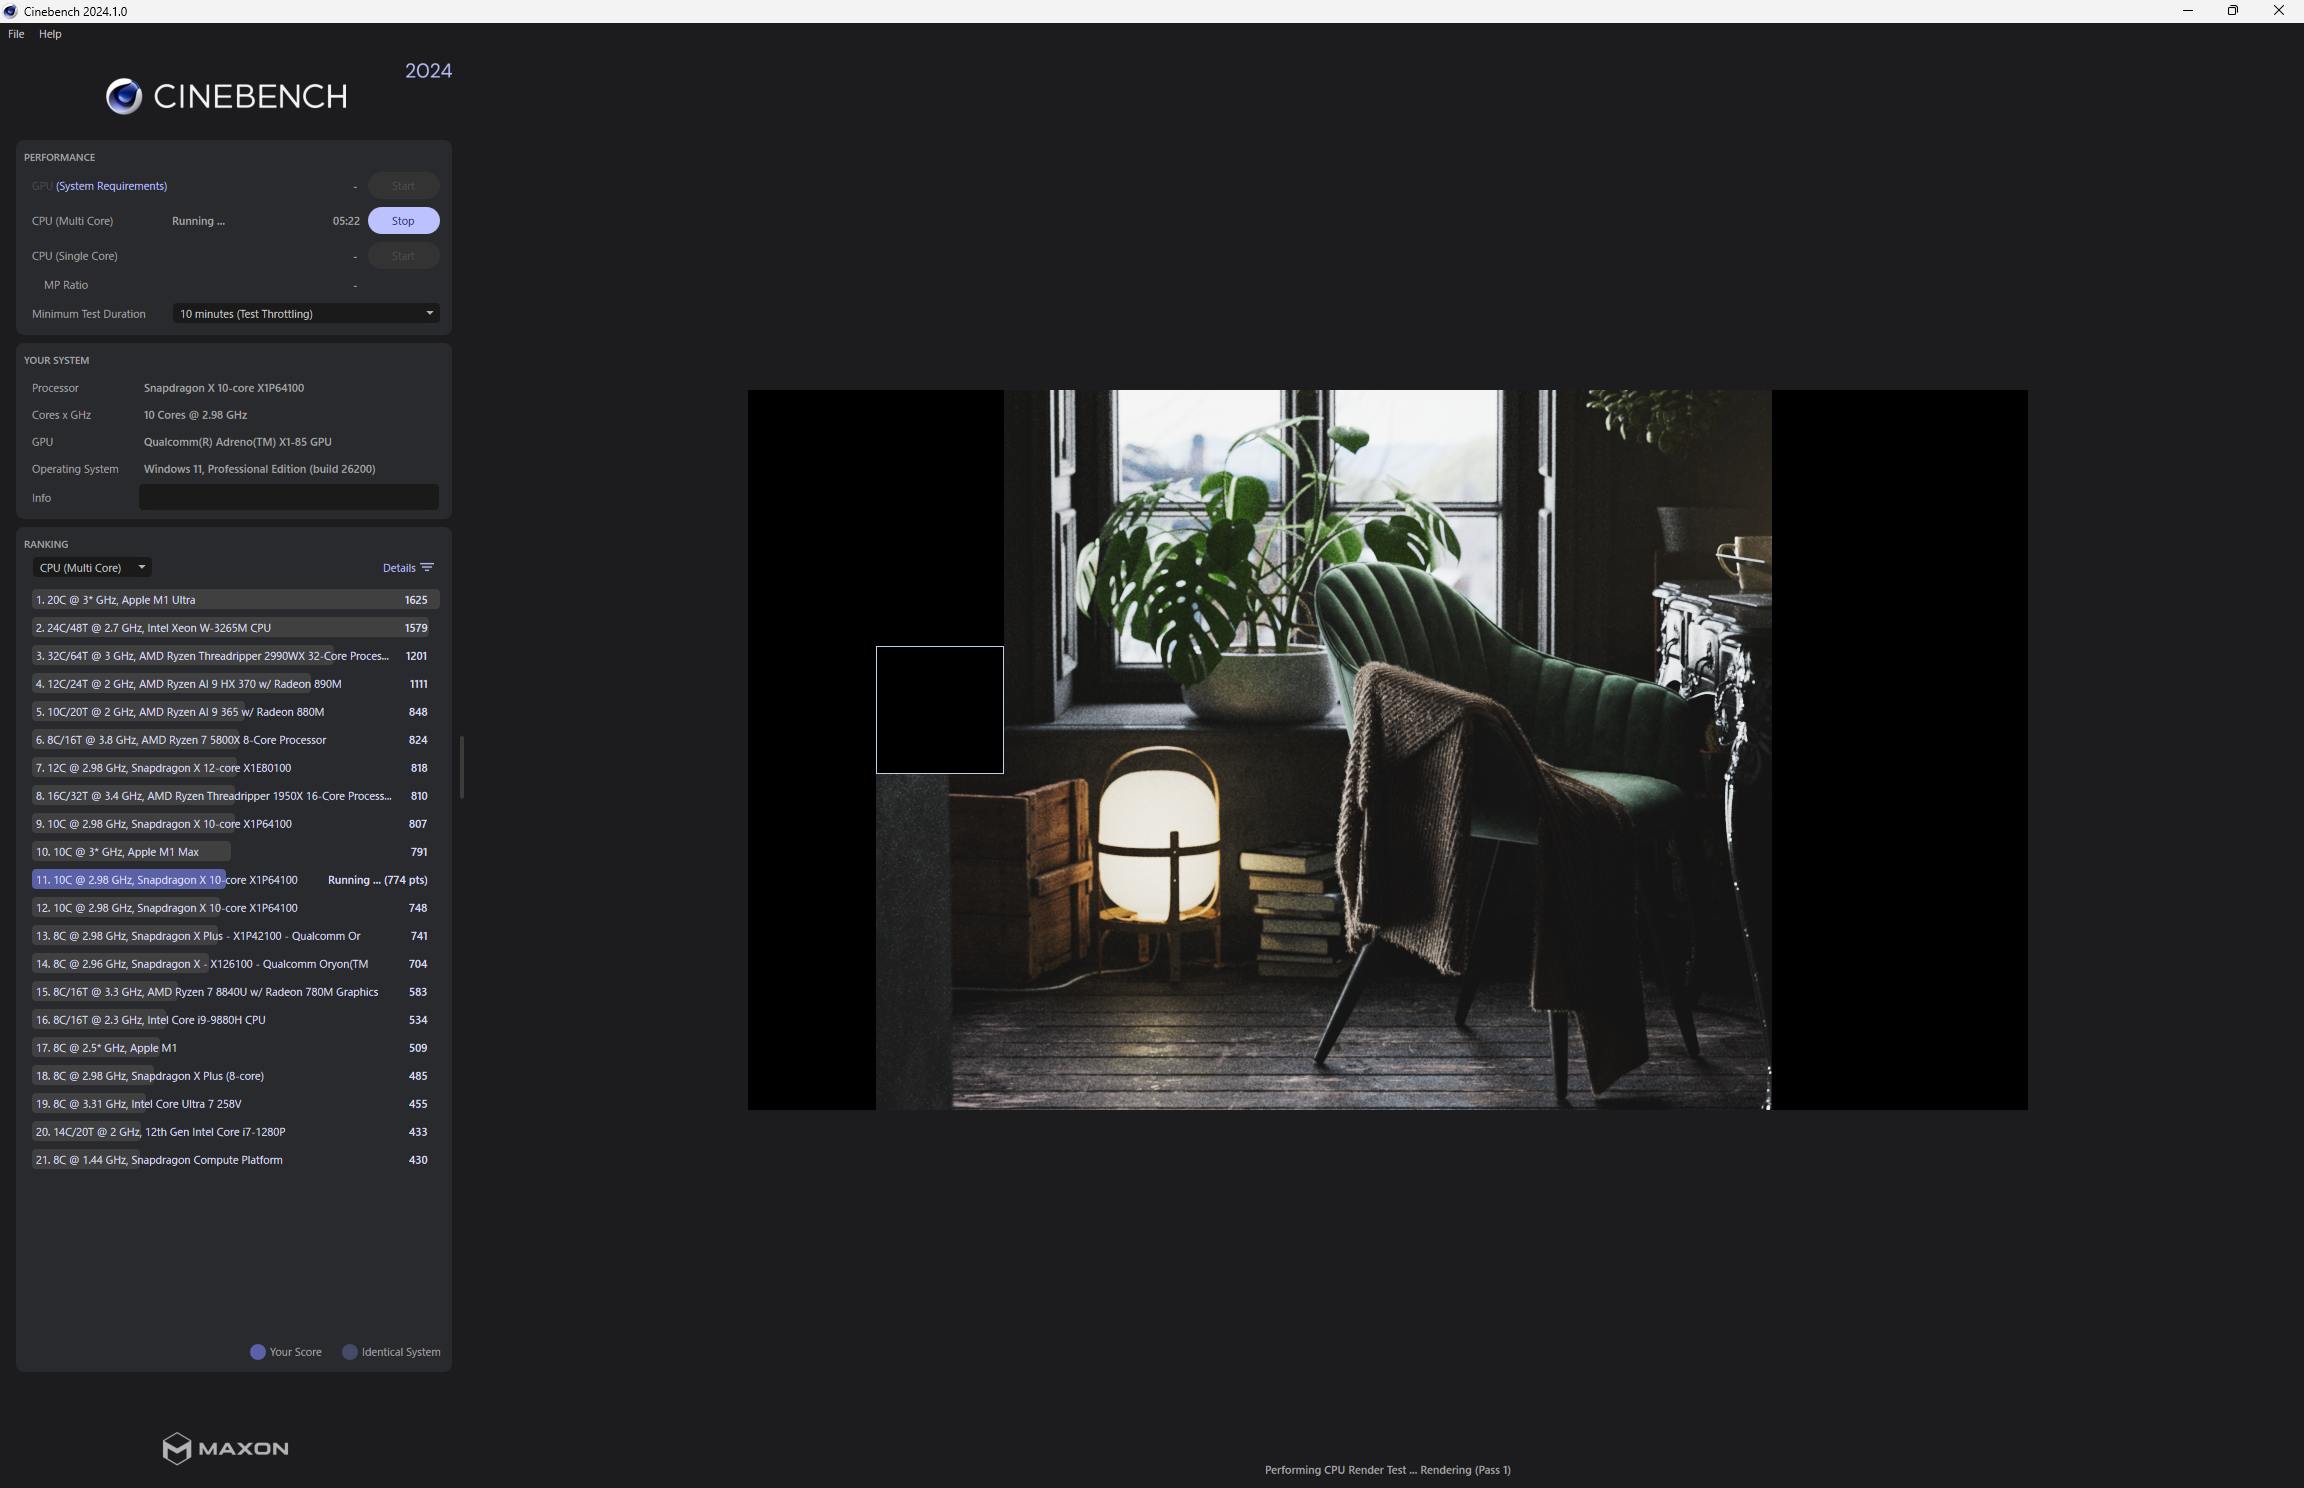The image size is (2304, 1488).
Task: Open the Help menu
Action: (x=49, y=33)
